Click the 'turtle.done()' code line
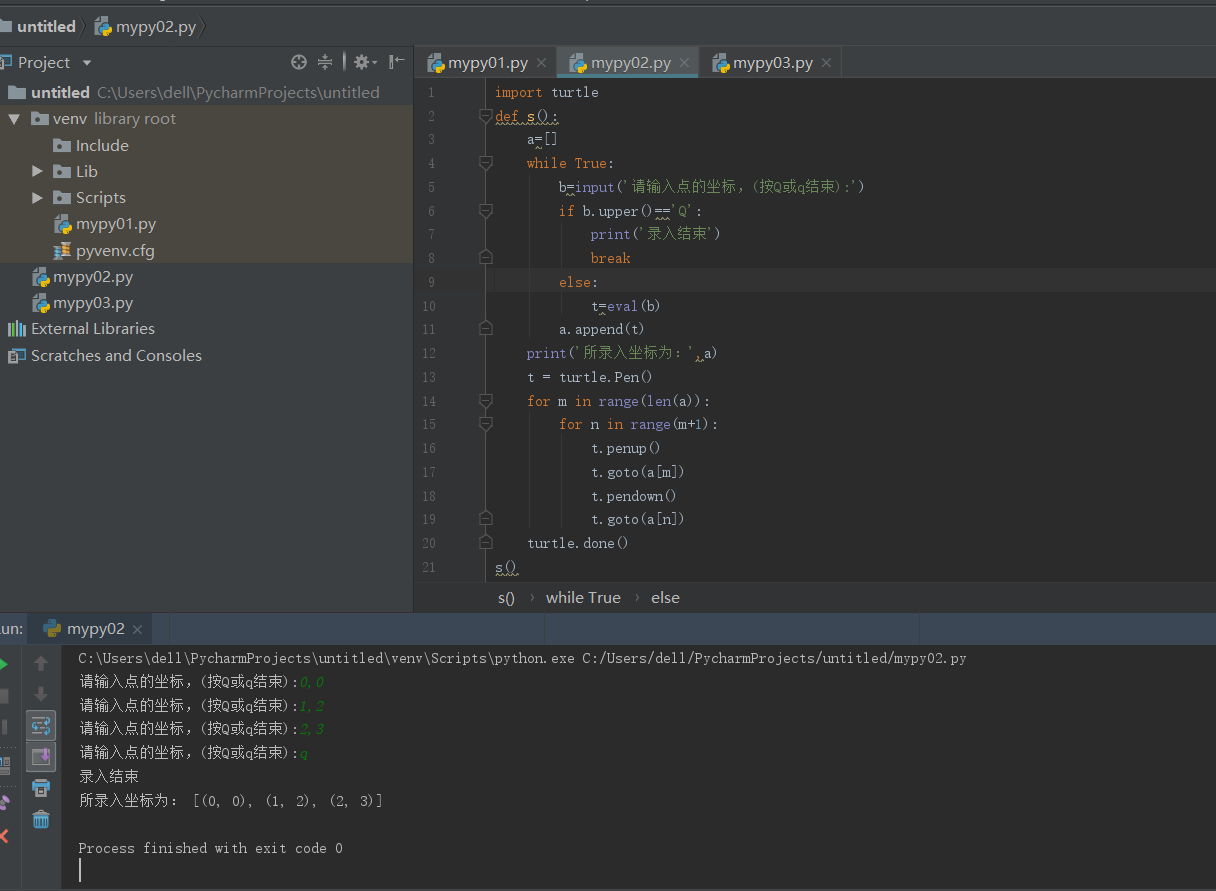 coord(577,543)
